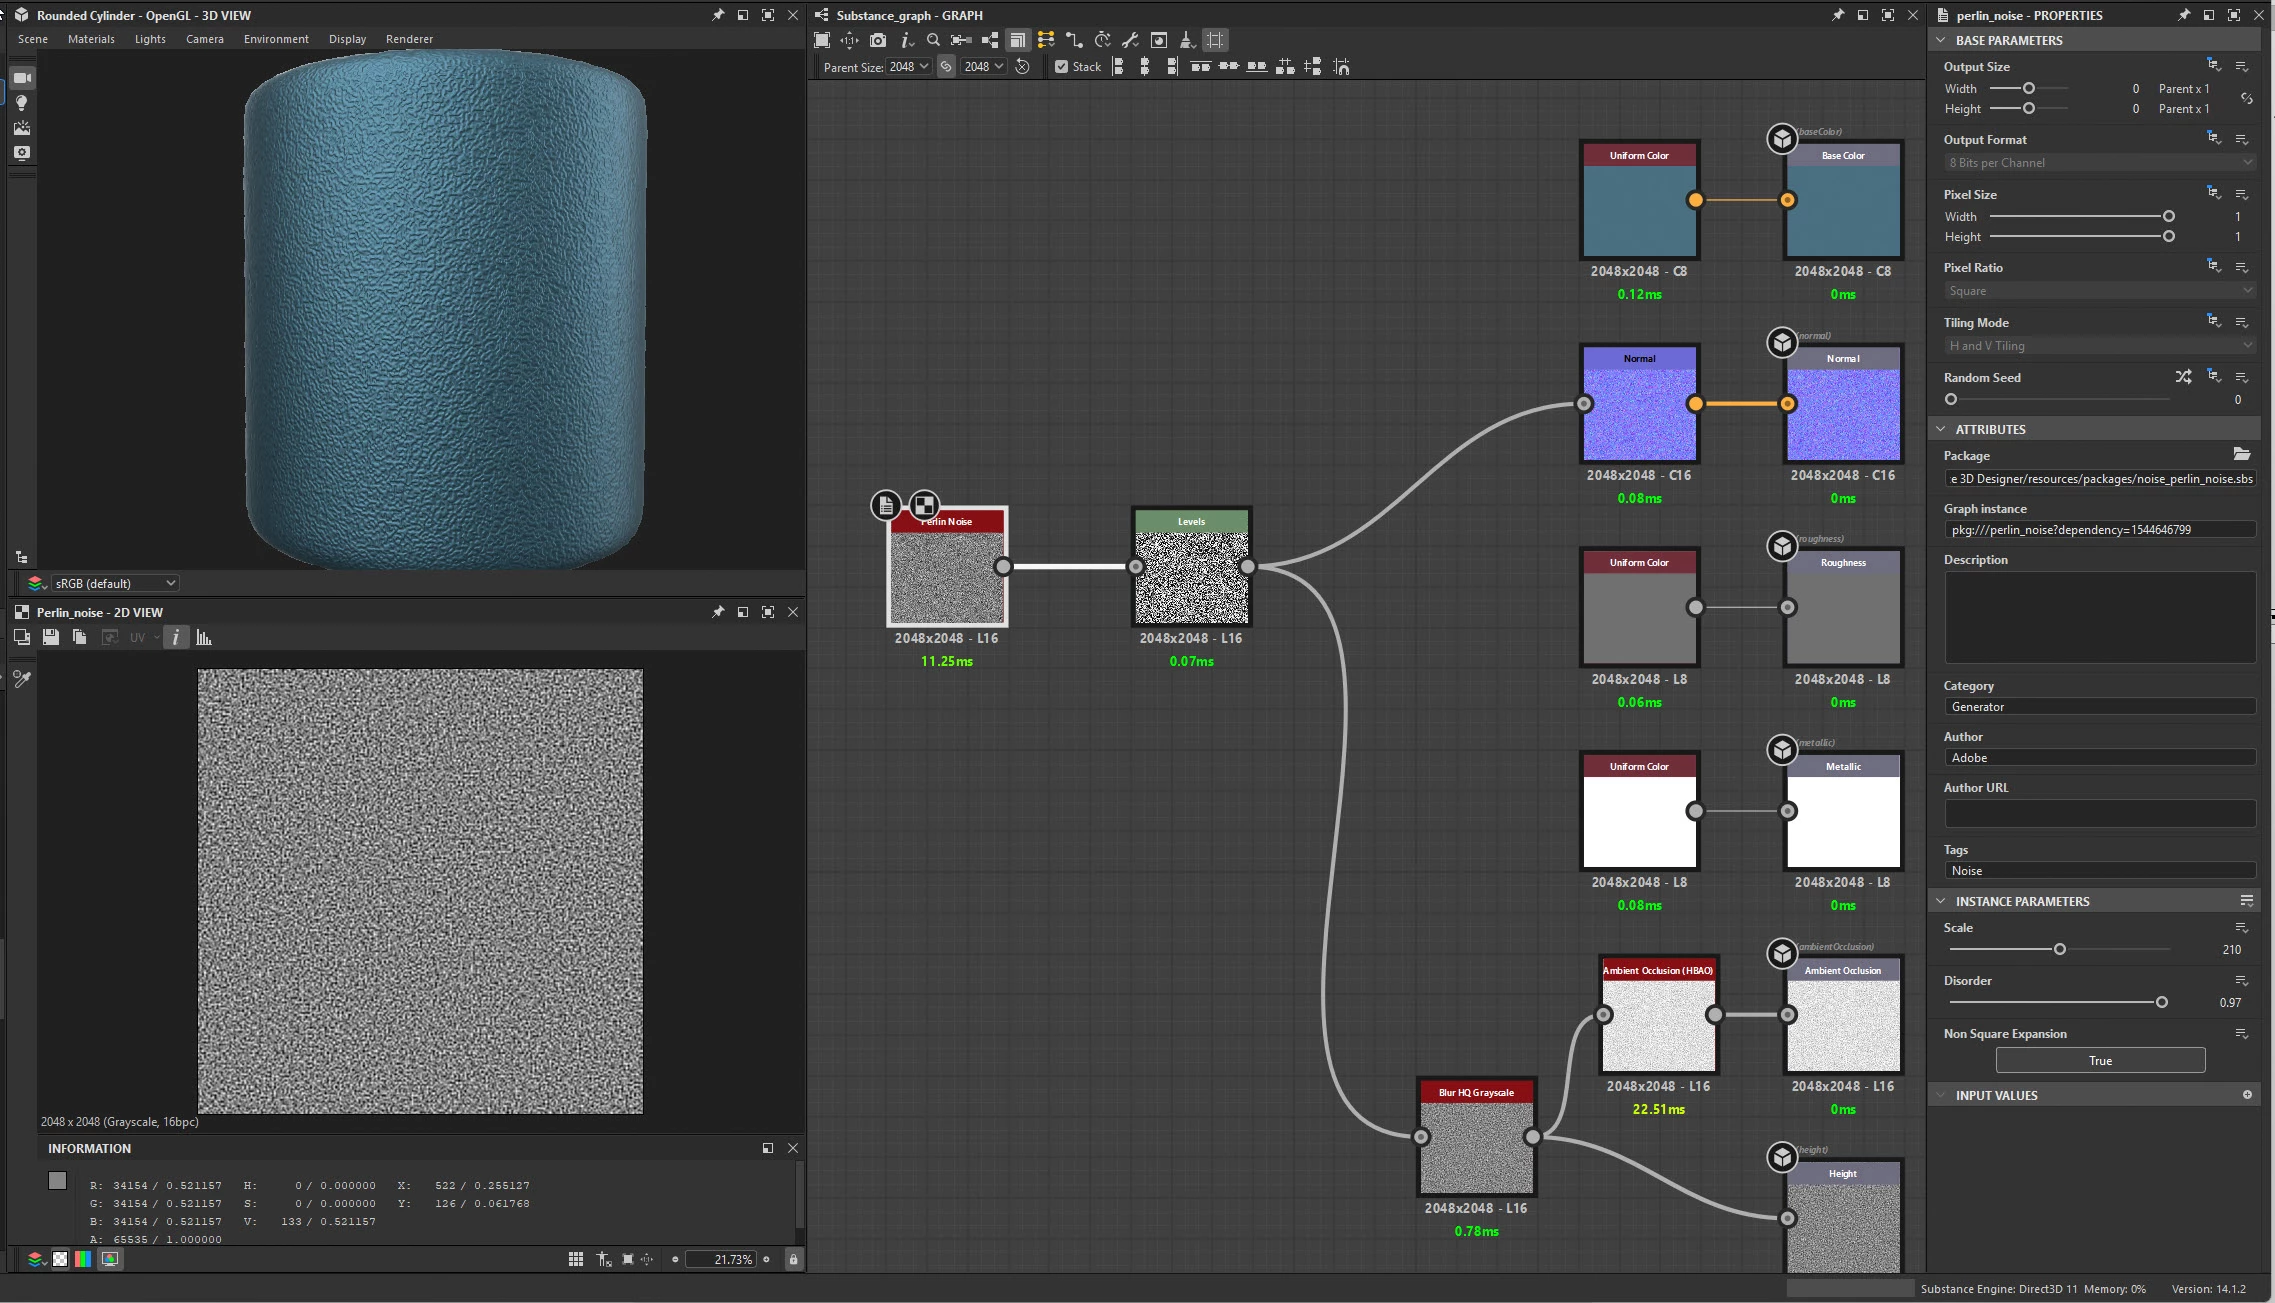Show the histogram in the 2D view

point(204,638)
